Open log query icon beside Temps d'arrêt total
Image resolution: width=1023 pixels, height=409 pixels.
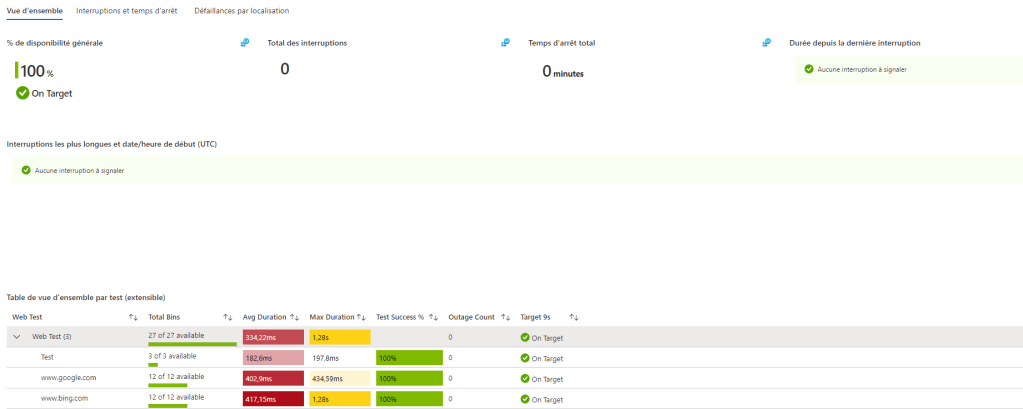[767, 43]
